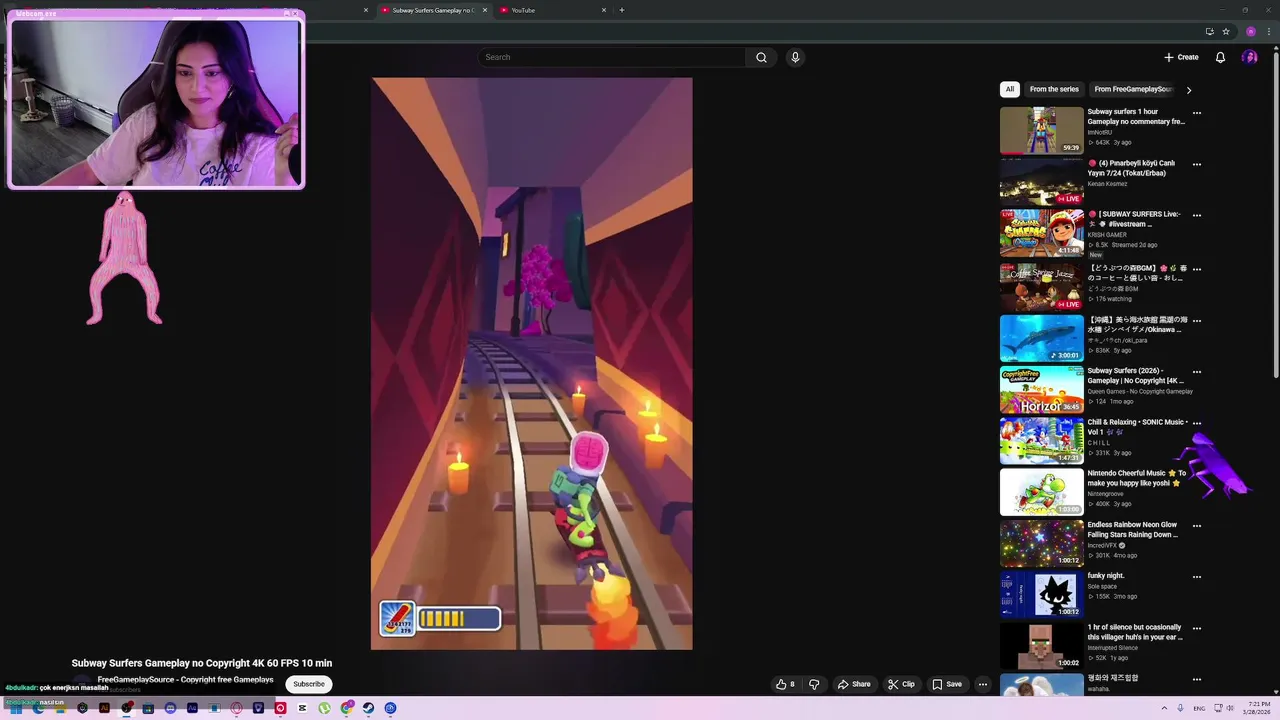Bookmark this page with star icon
The width and height of the screenshot is (1280, 720).
click(1226, 32)
